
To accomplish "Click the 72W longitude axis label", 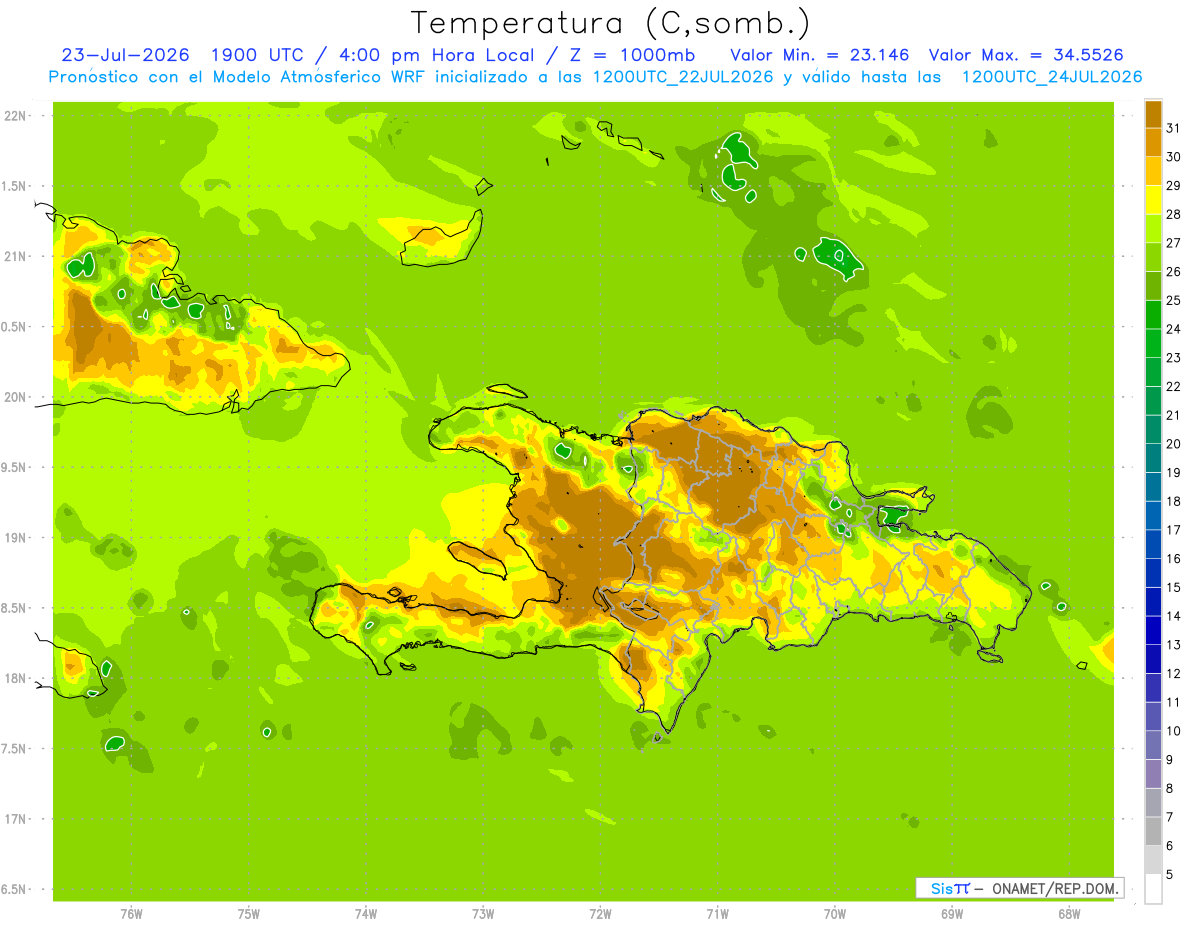I will [x=600, y=914].
